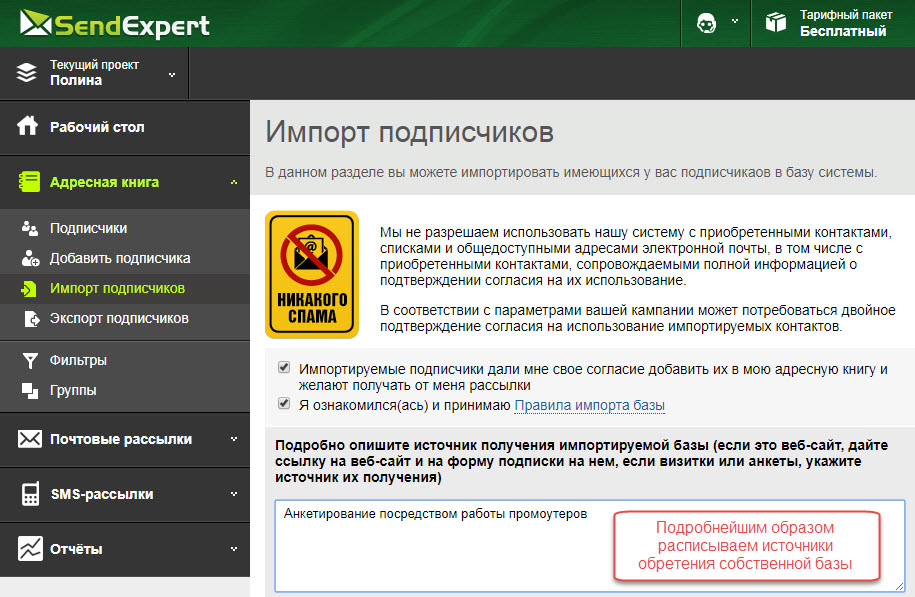
Task: Click into the database source description textarea
Action: tap(589, 546)
